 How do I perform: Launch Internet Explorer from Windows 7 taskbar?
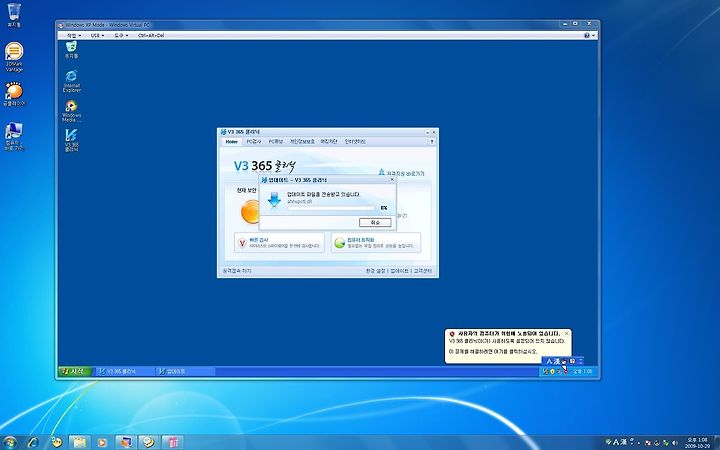pyautogui.click(x=33, y=442)
